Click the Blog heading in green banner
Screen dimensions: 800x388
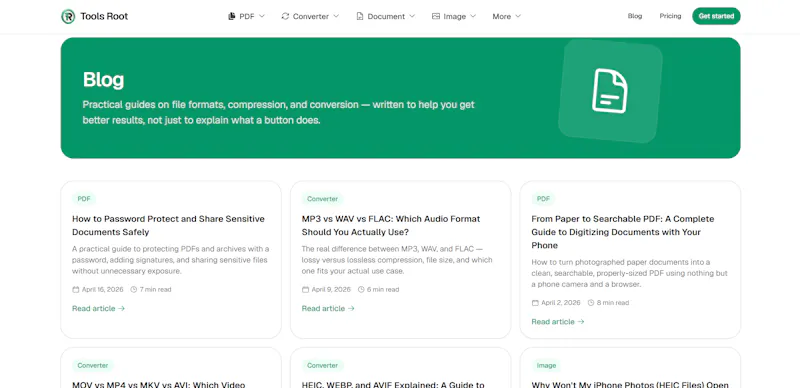(x=104, y=80)
